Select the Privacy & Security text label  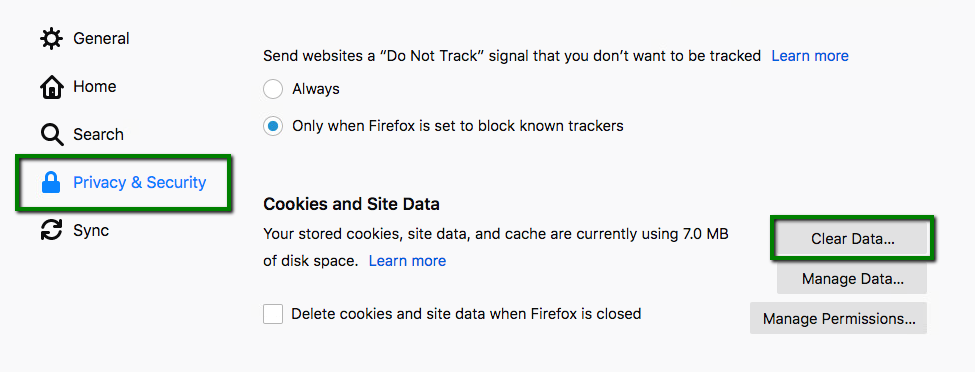(140, 182)
